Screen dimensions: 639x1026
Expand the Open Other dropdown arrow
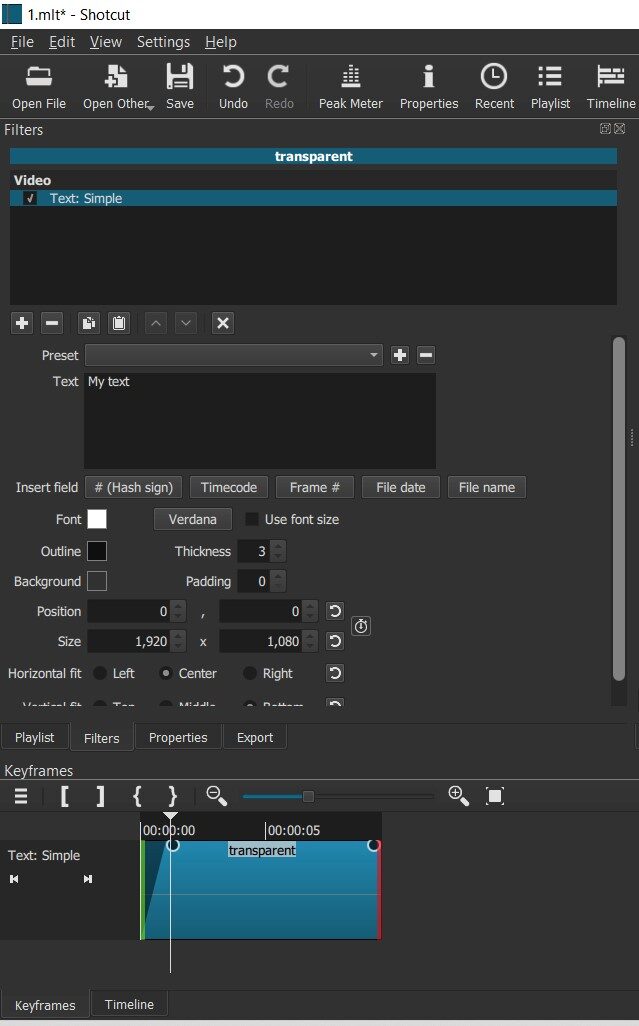click(150, 106)
